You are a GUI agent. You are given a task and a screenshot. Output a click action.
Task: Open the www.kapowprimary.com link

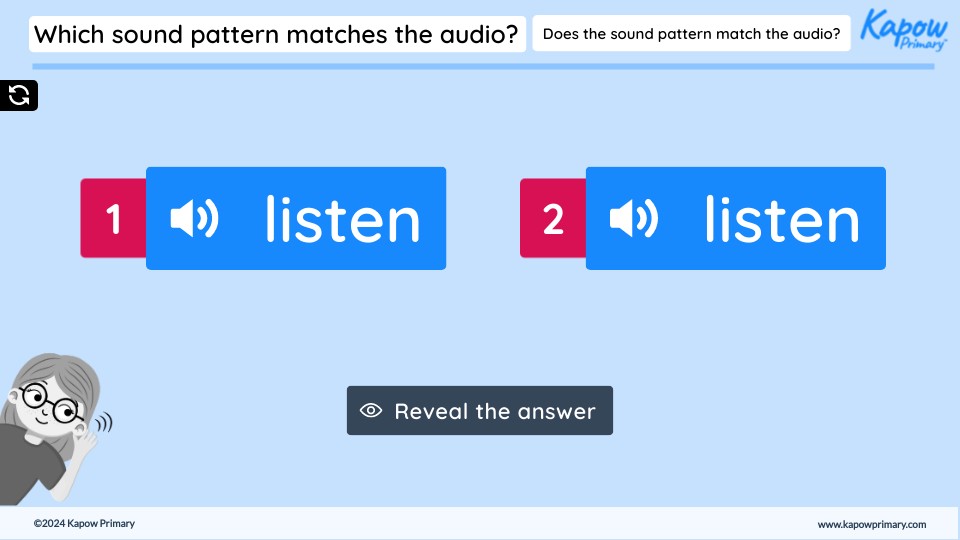pyautogui.click(x=871, y=524)
